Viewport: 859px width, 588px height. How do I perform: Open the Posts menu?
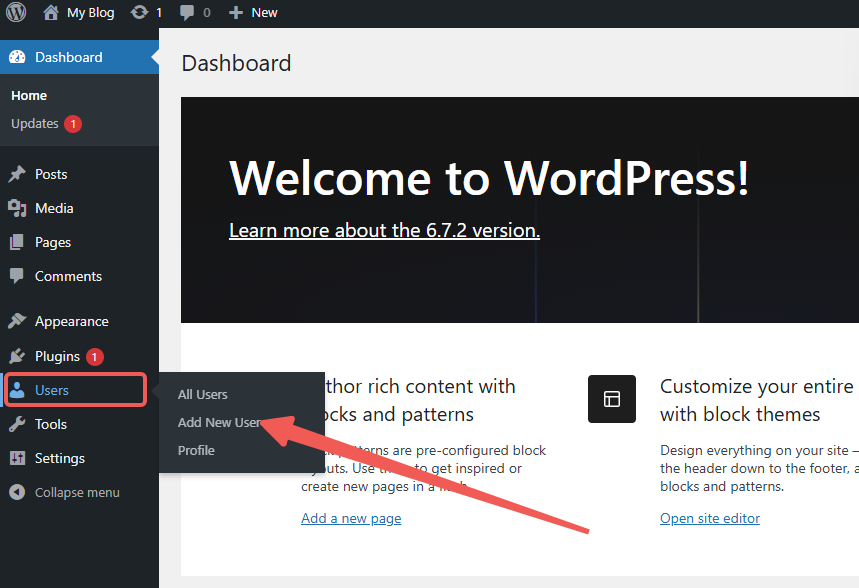coord(79,174)
